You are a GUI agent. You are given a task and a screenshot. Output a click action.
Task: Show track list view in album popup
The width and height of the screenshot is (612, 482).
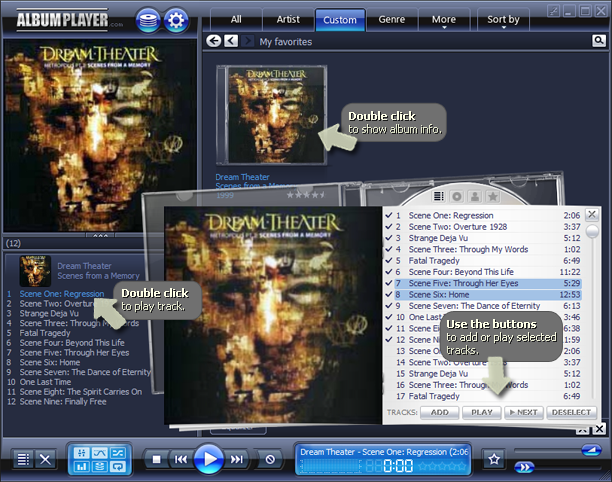click(x=438, y=196)
